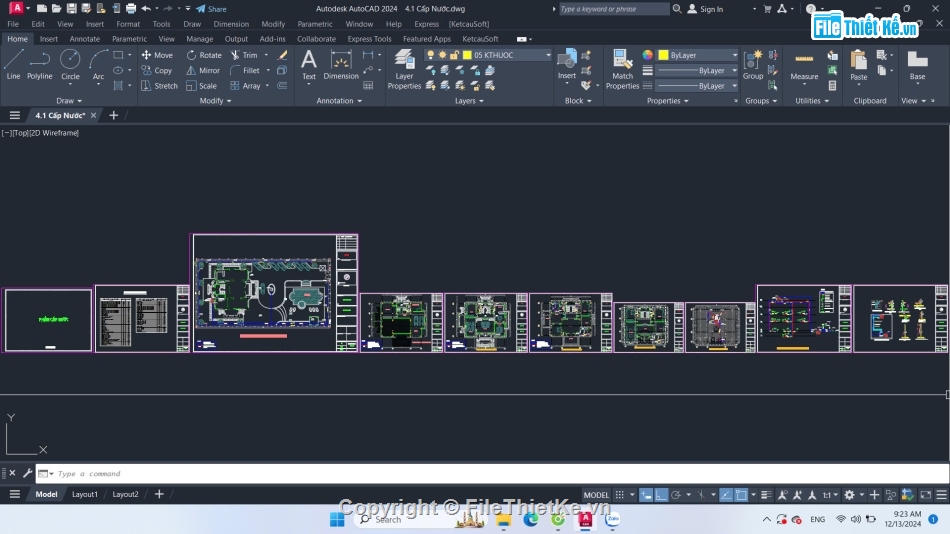Open new drawing tab with plus
Viewport: 950px width, 534px height.
pos(113,115)
